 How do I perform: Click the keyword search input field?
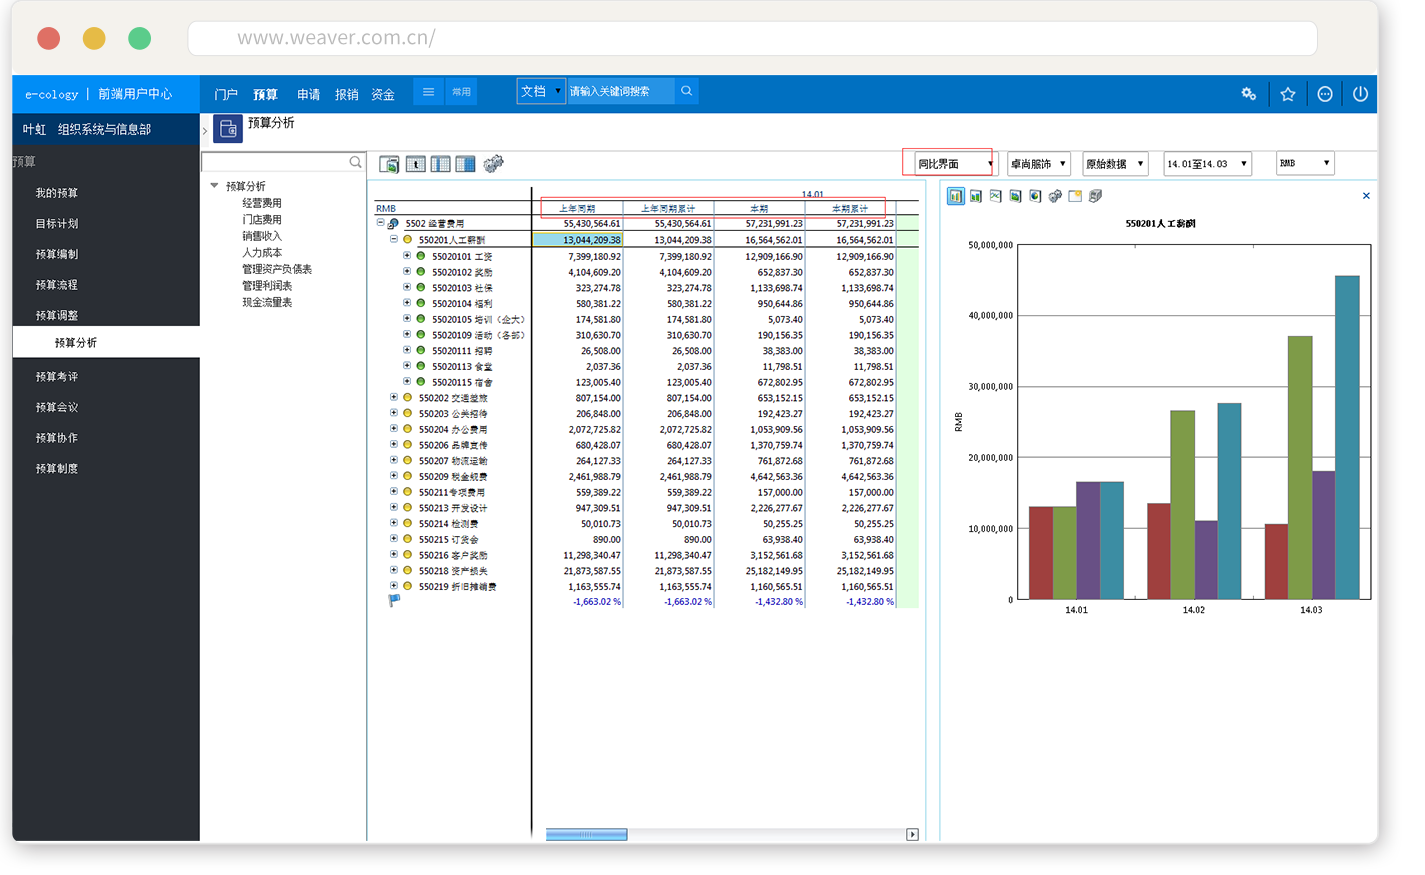point(621,91)
